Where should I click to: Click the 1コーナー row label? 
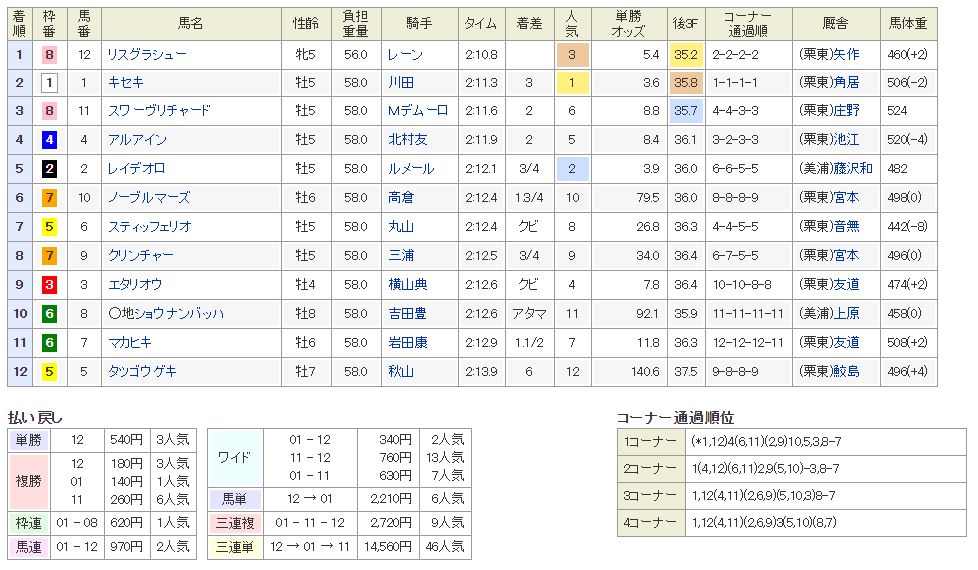point(650,442)
